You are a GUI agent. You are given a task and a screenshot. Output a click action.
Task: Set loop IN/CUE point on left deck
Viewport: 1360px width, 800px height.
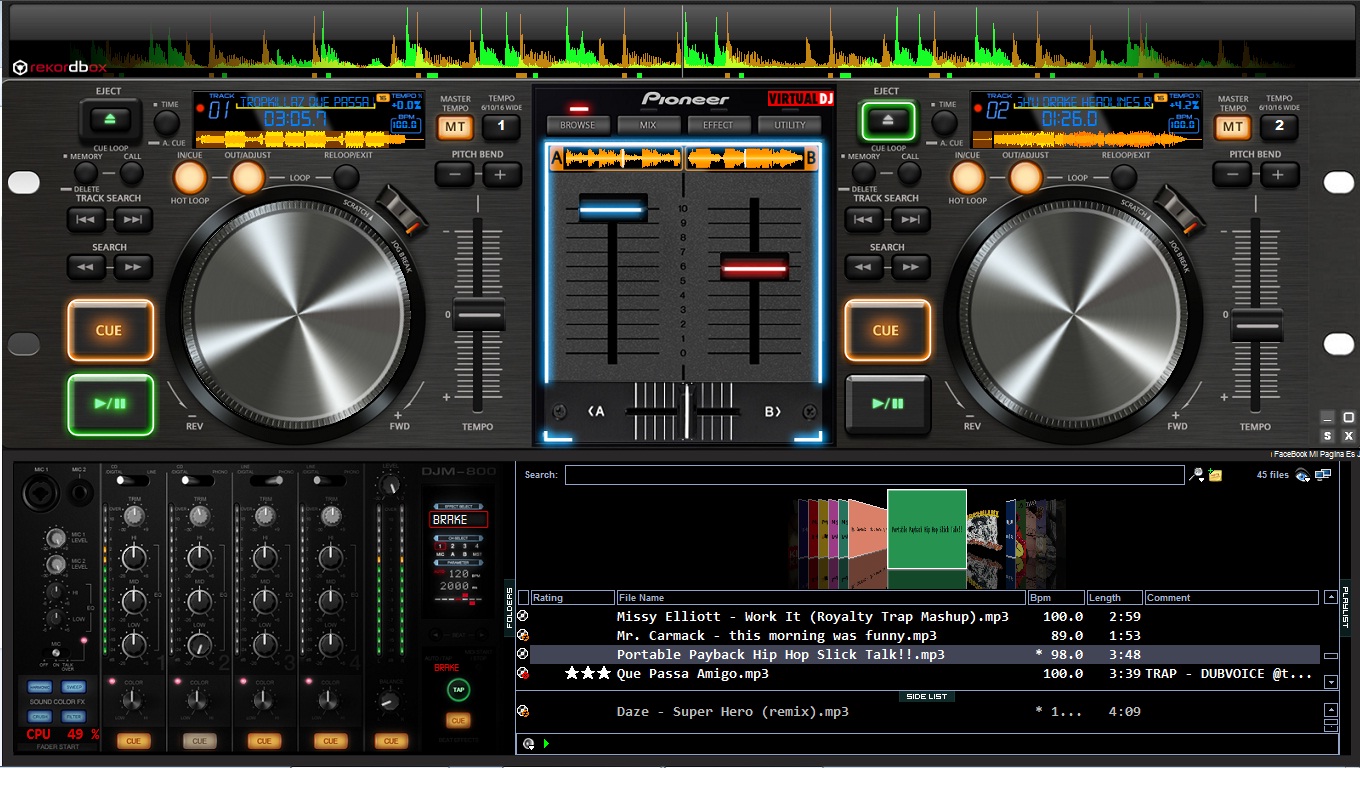[x=190, y=178]
